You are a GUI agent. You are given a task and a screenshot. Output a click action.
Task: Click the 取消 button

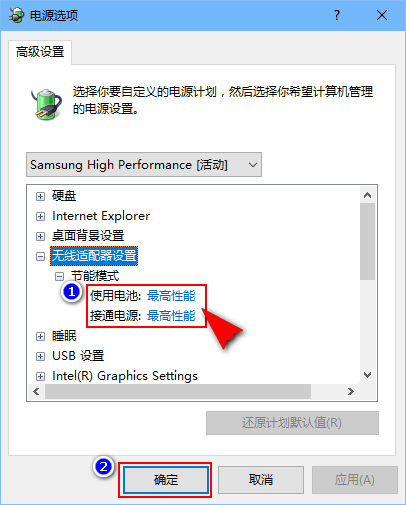coord(261,480)
